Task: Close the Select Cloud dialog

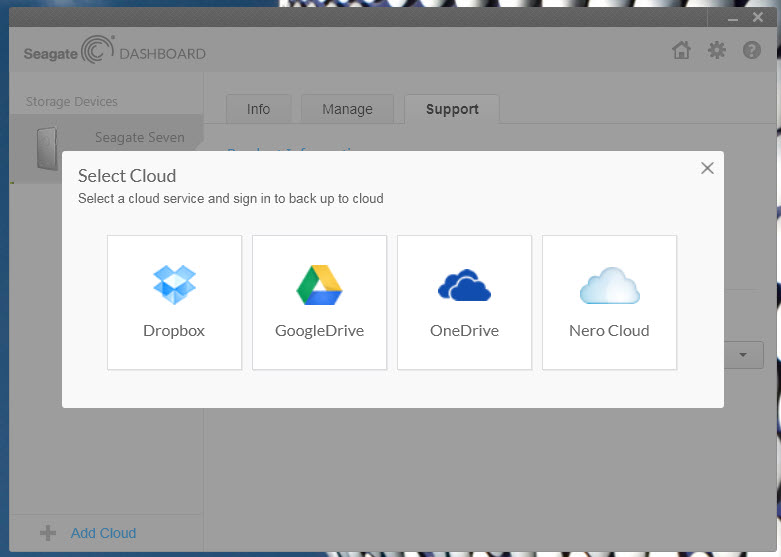Action: pyautogui.click(x=707, y=168)
